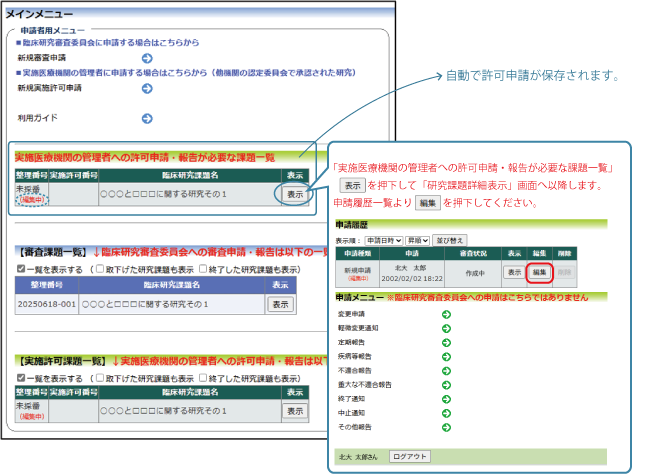The width and height of the screenshot is (664, 474).
Task: Click the 並び替え button
Action: coord(449,241)
